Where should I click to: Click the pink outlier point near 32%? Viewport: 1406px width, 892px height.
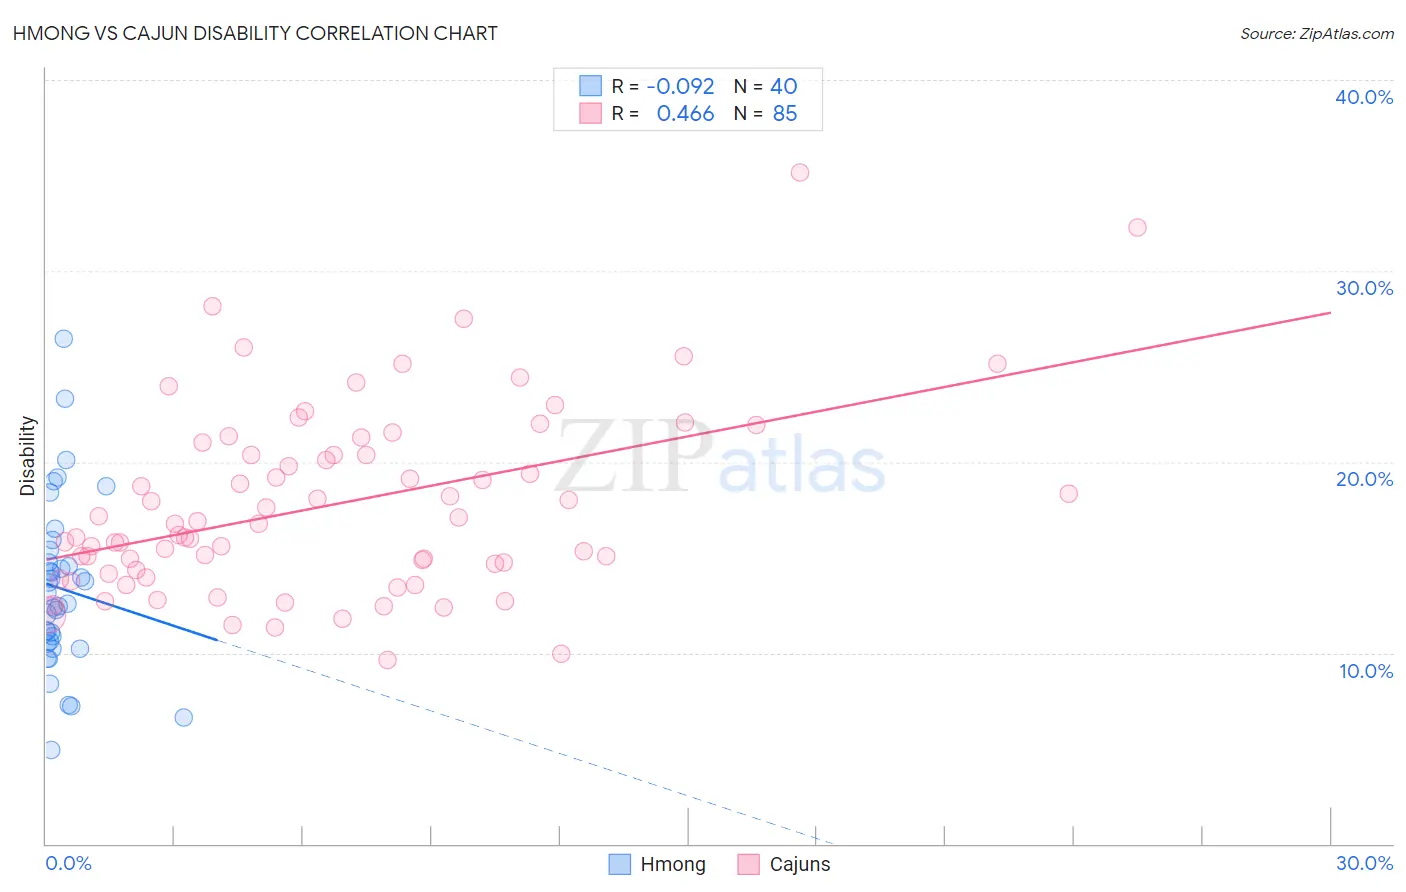point(1137,227)
